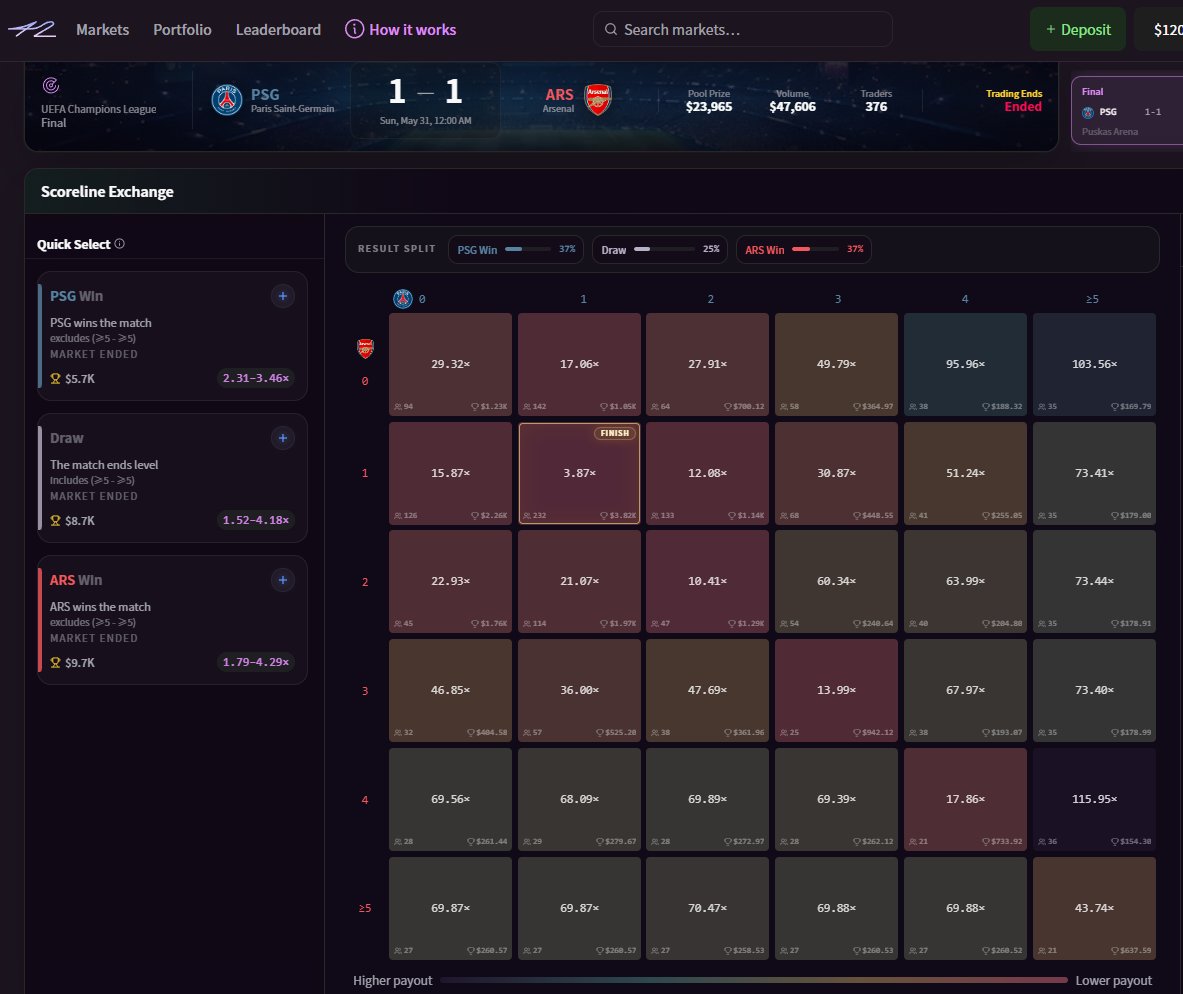Click the trophy icon next to $8.7K
The width and height of the screenshot is (1183, 994).
click(x=55, y=520)
